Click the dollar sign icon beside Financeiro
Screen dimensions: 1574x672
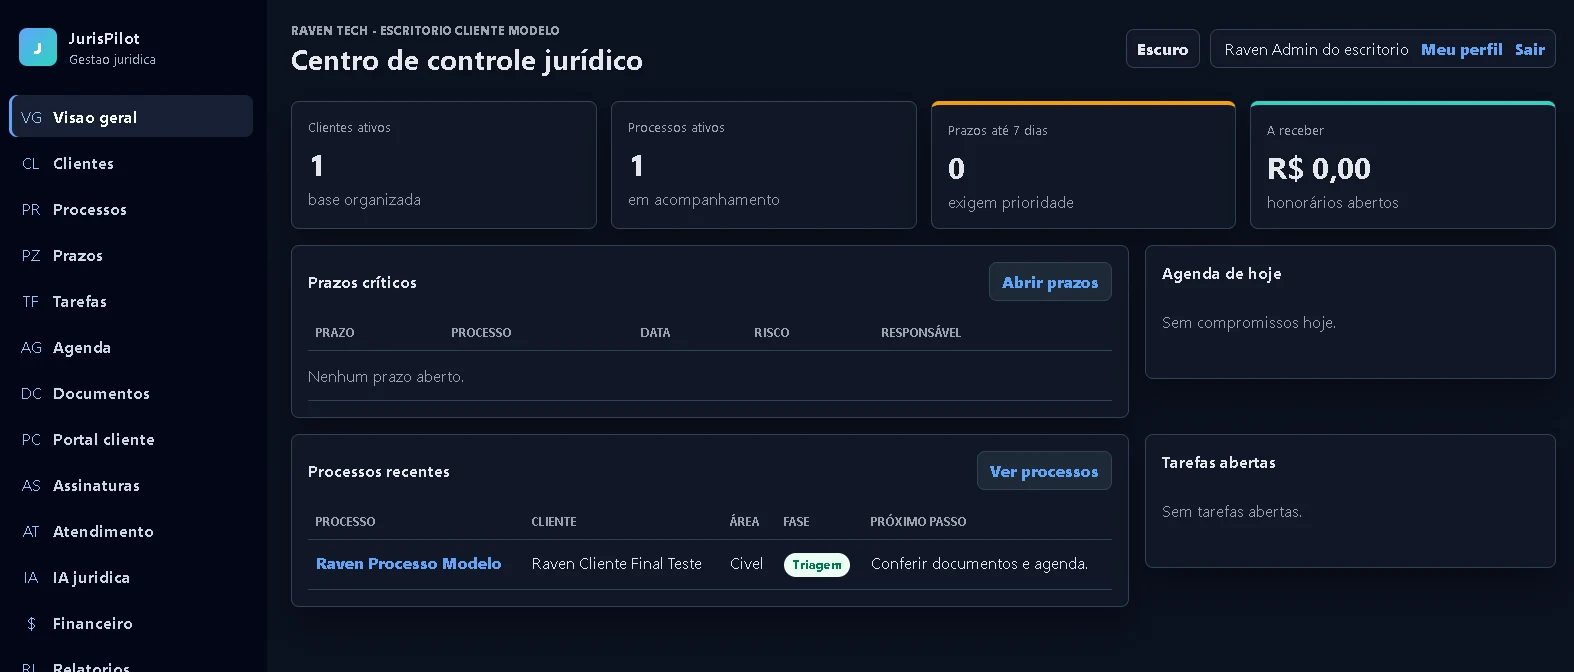31,623
